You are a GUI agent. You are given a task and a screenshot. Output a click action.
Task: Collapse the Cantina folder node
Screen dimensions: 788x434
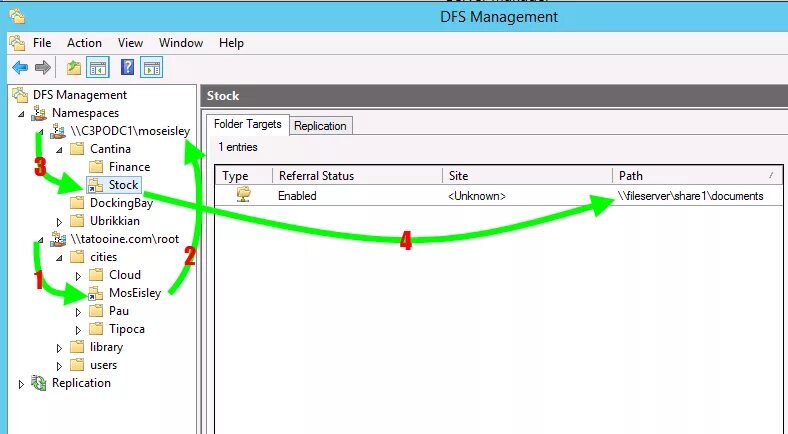click(59, 150)
